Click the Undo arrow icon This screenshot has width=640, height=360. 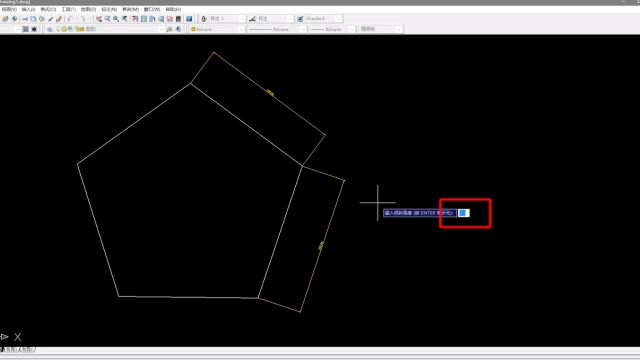click(x=70, y=19)
